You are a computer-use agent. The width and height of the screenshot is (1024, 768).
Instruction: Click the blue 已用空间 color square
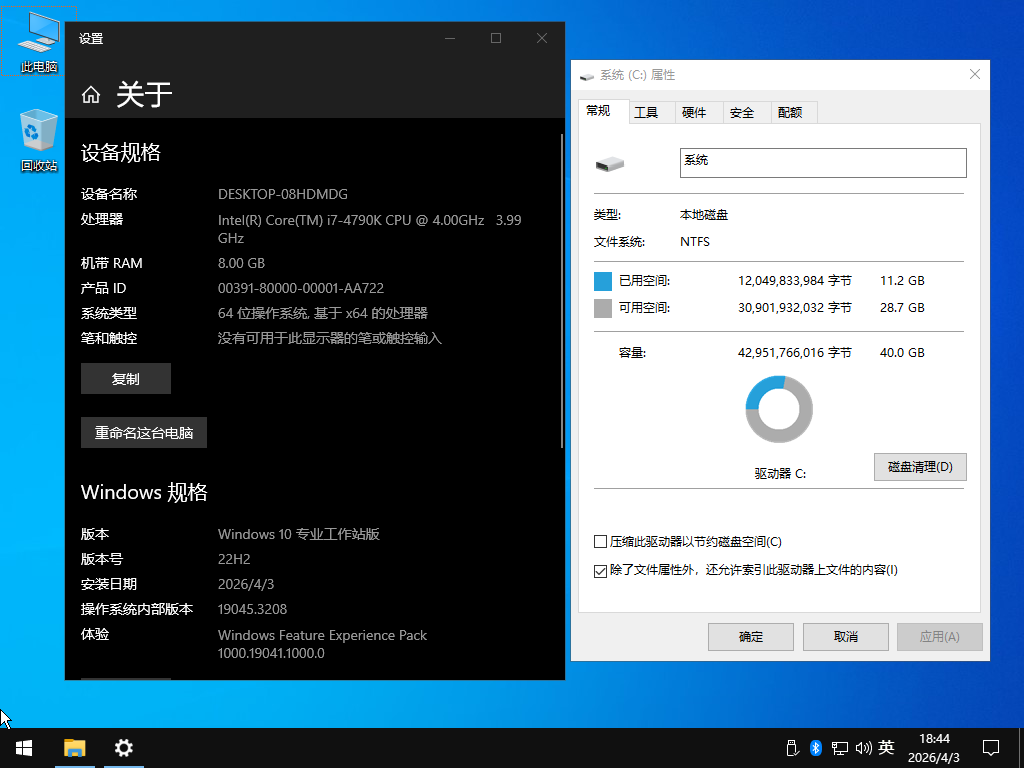(603, 281)
